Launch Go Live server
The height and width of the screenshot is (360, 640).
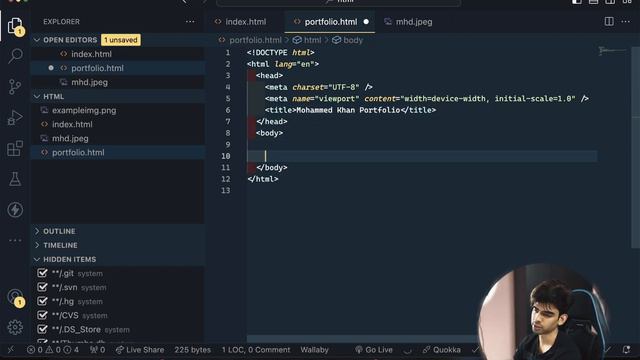[374, 350]
